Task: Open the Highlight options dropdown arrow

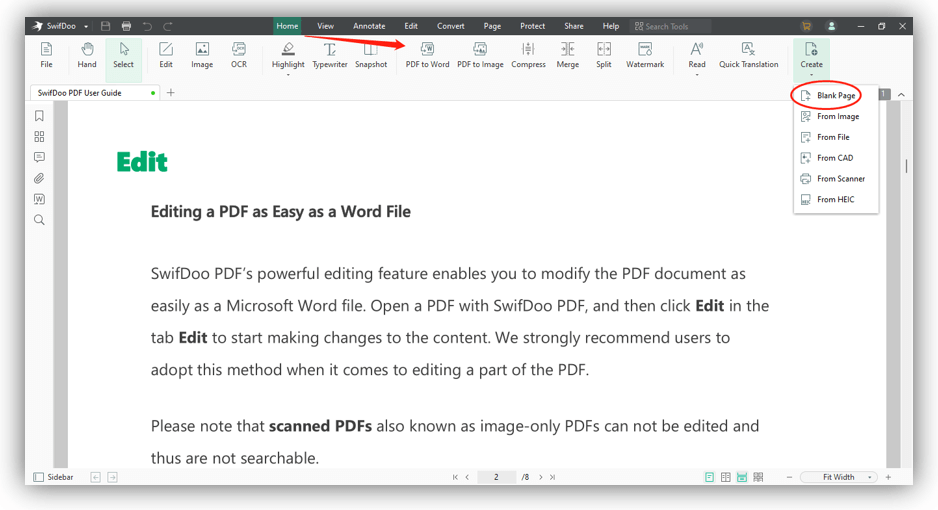Action: click(x=288, y=75)
